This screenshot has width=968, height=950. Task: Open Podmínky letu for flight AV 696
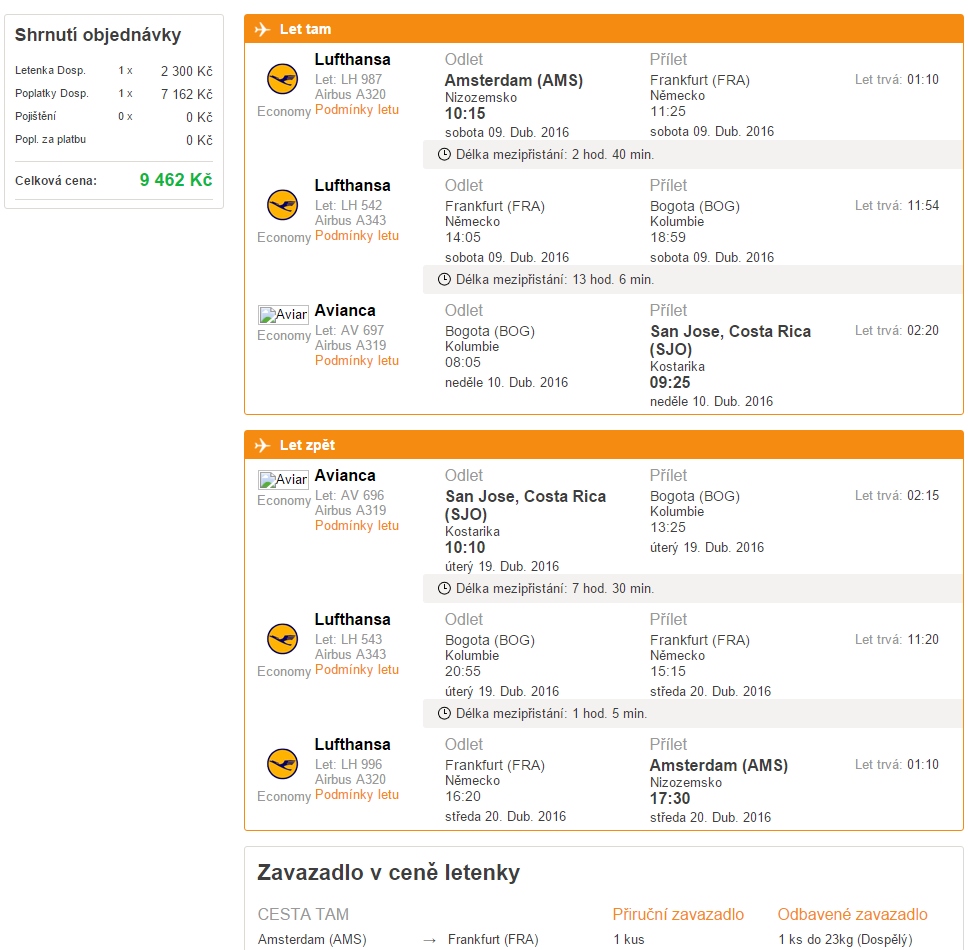point(357,525)
